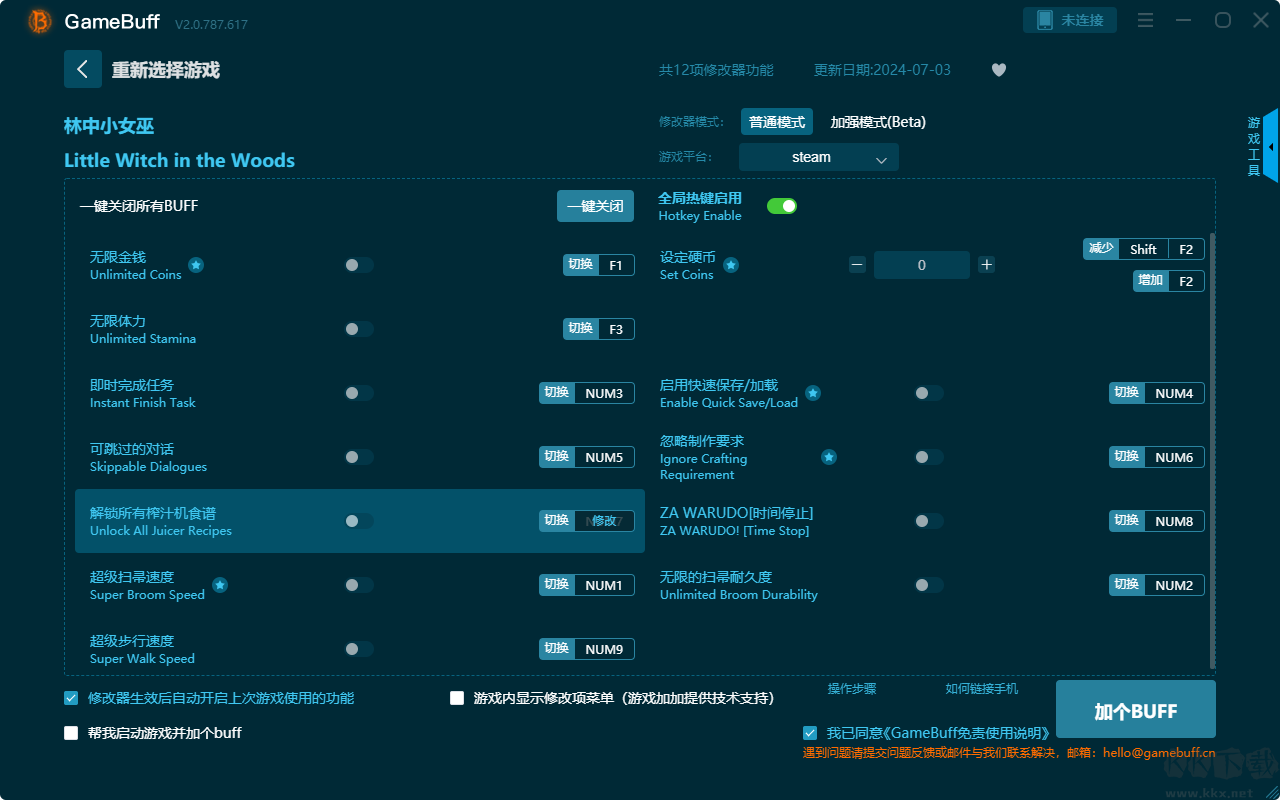Image resolution: width=1280 pixels, height=800 pixels.
Task: Click the F3 hotkey for Unlimited Stamina
Action: coord(616,329)
